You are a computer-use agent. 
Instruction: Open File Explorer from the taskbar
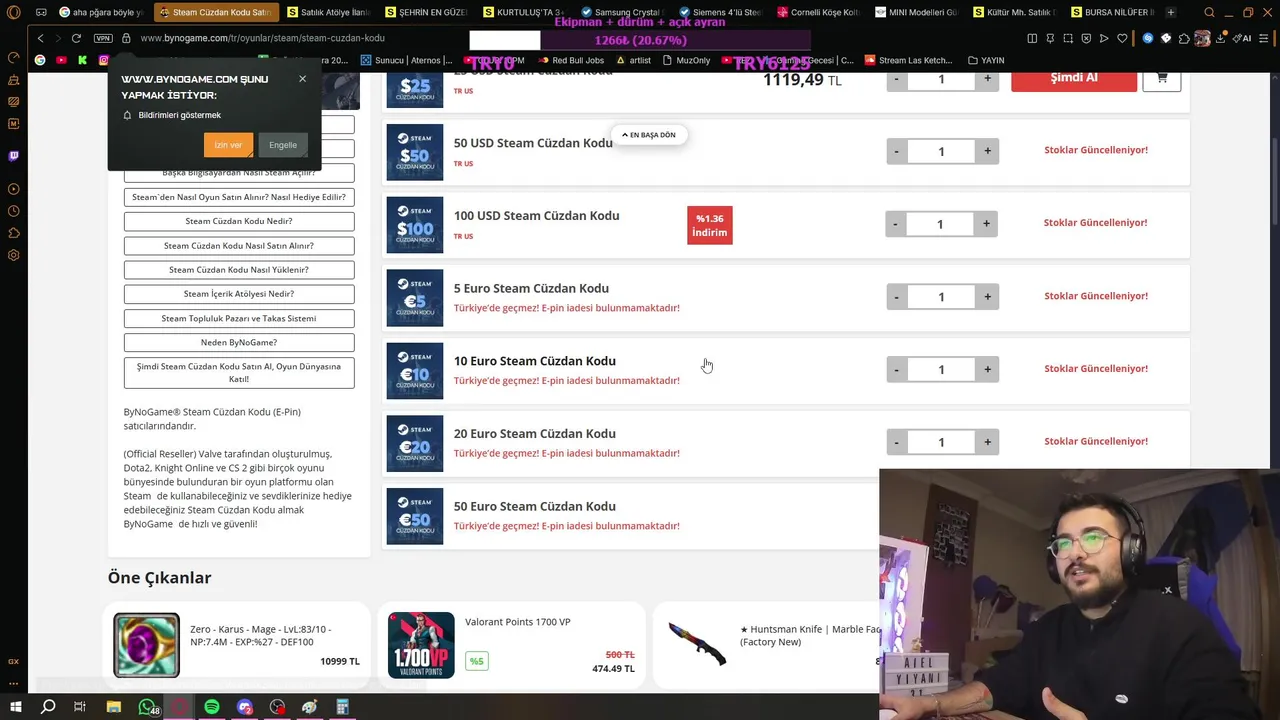pyautogui.click(x=114, y=707)
